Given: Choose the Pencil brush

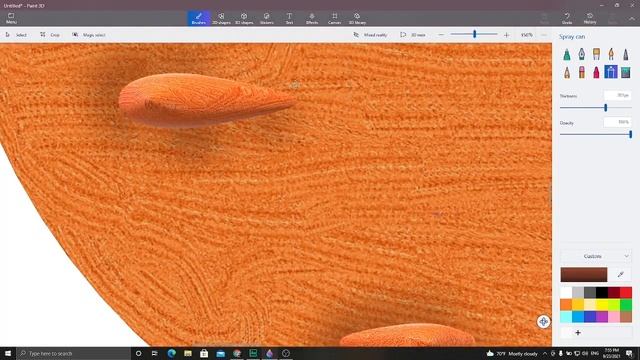Looking at the screenshot, I should 567,72.
